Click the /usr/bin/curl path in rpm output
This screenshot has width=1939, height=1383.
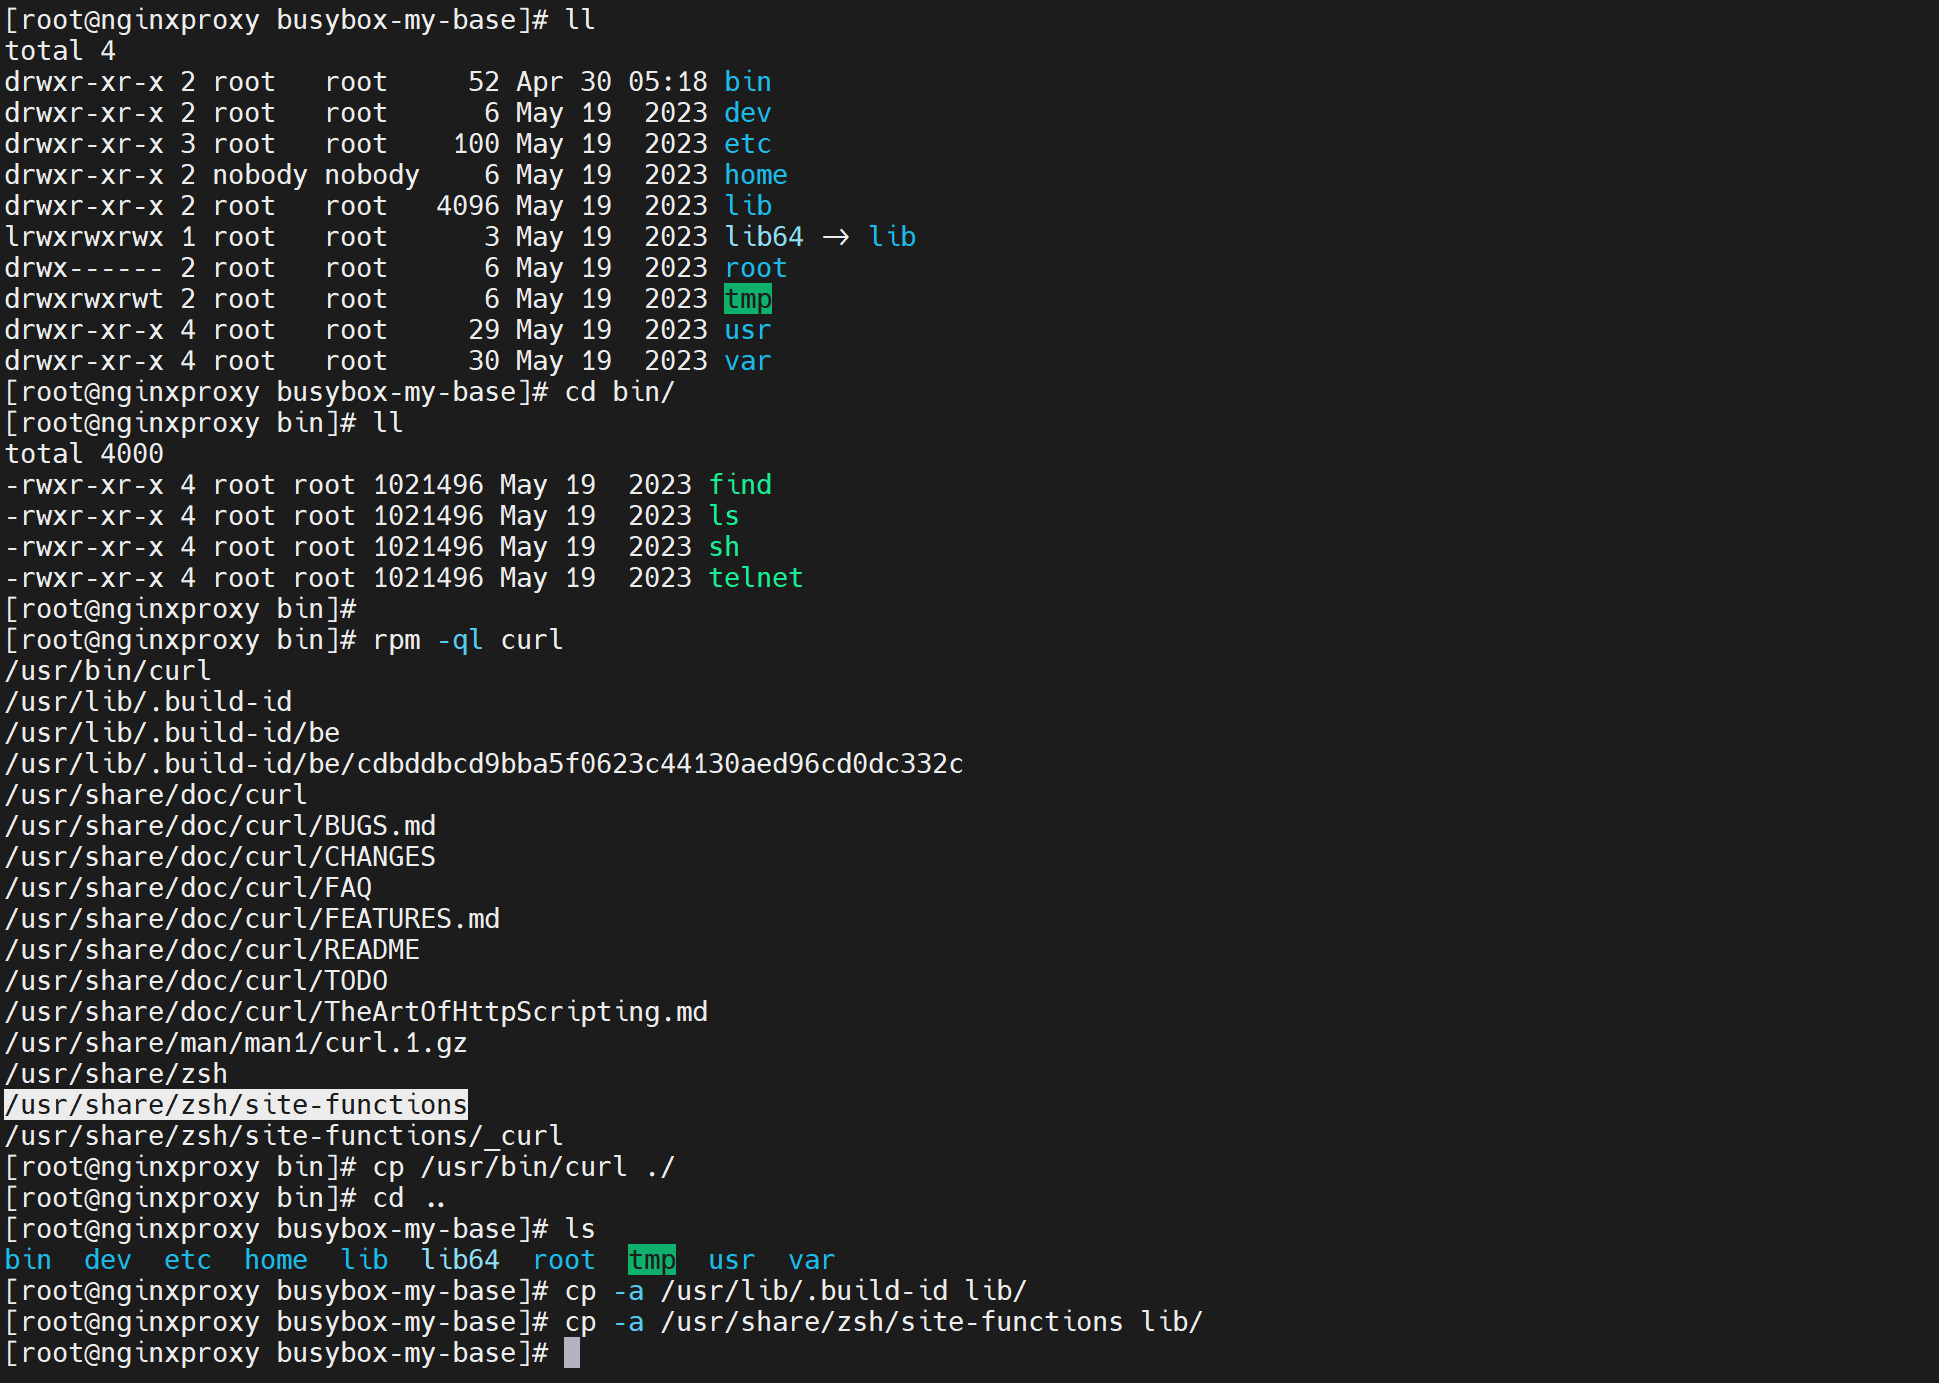point(108,671)
